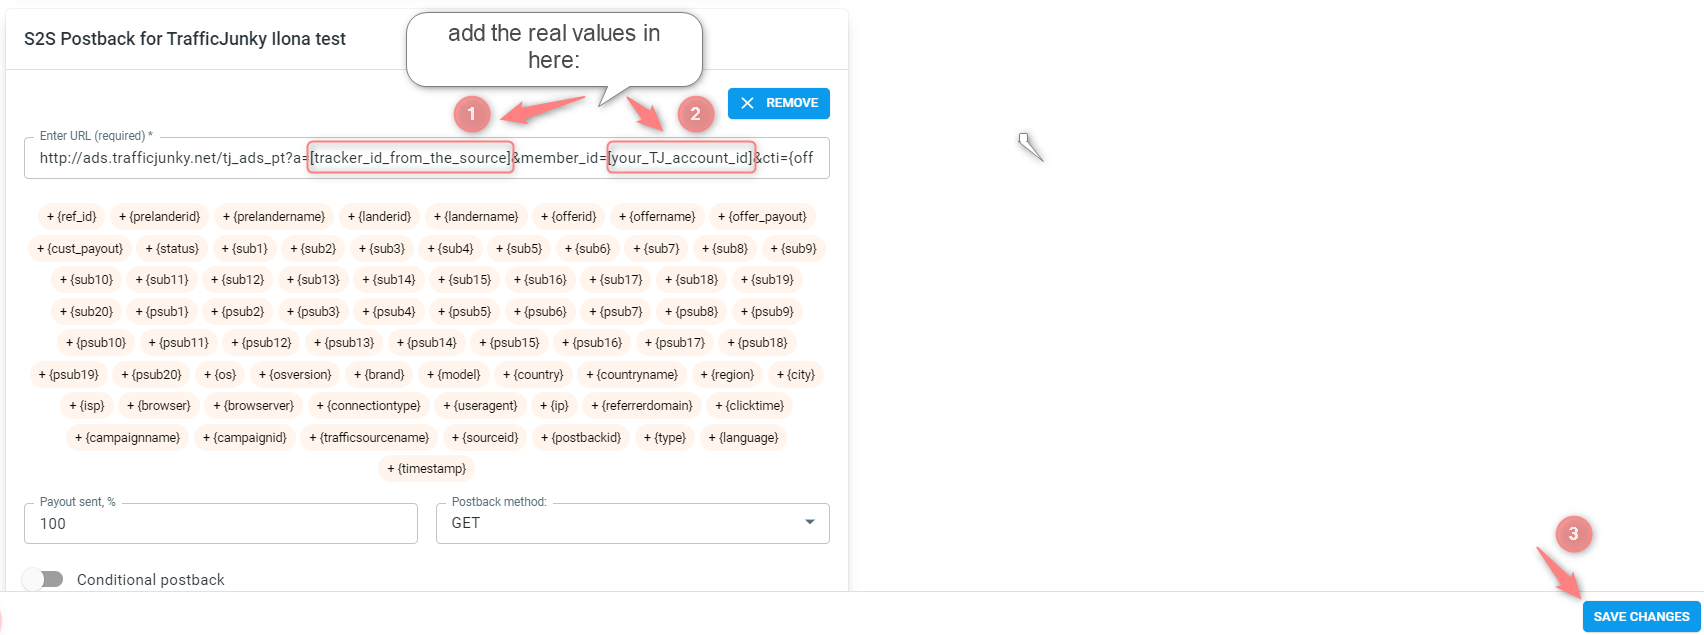The image size is (1704, 635).
Task: Insert the {useragent} macro chip
Action: [481, 405]
